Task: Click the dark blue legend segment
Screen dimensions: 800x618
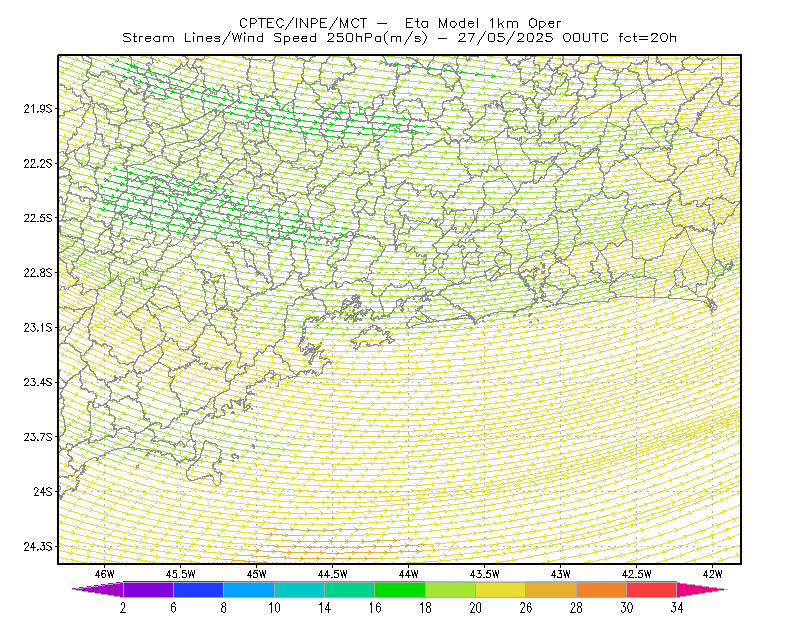Action: coord(198,589)
